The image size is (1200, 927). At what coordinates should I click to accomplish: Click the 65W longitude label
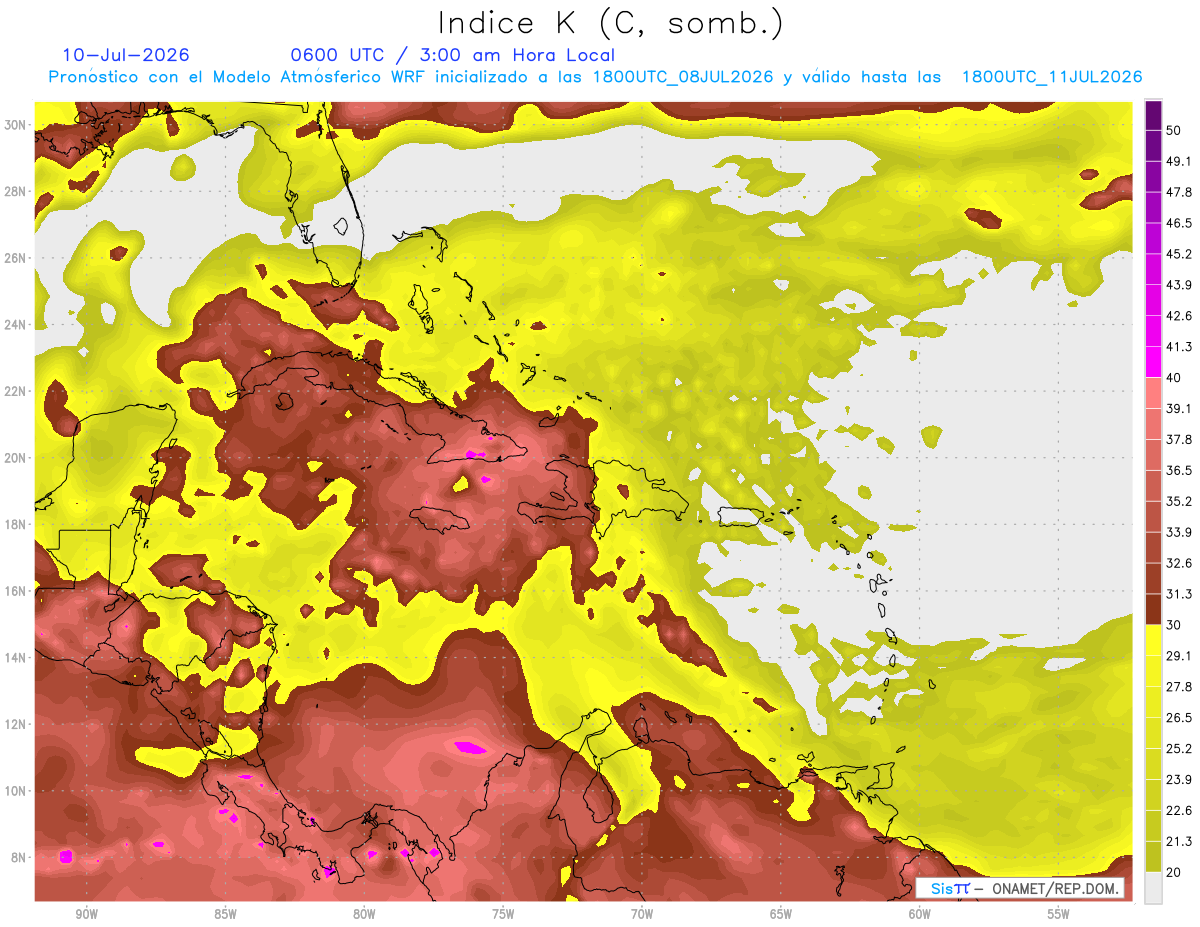pyautogui.click(x=781, y=914)
